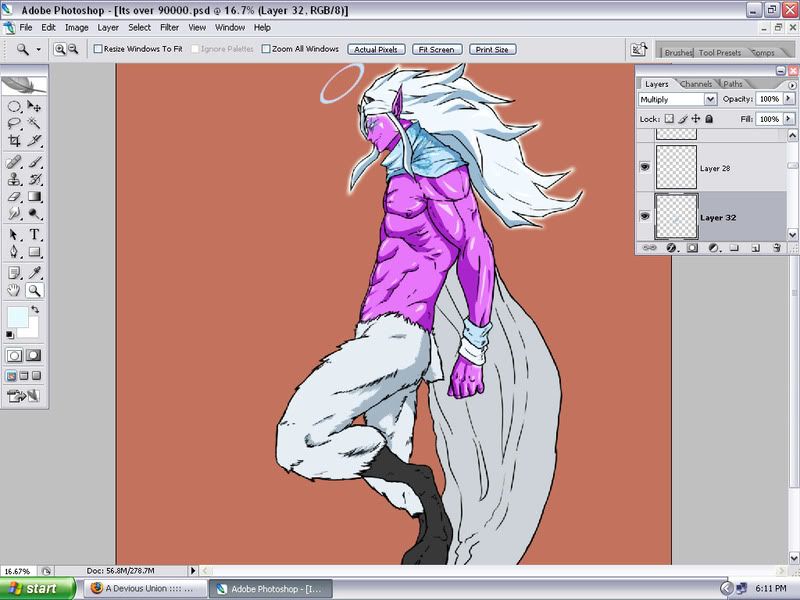Select the Rectangle shape tool

pyautogui.click(x=34, y=252)
